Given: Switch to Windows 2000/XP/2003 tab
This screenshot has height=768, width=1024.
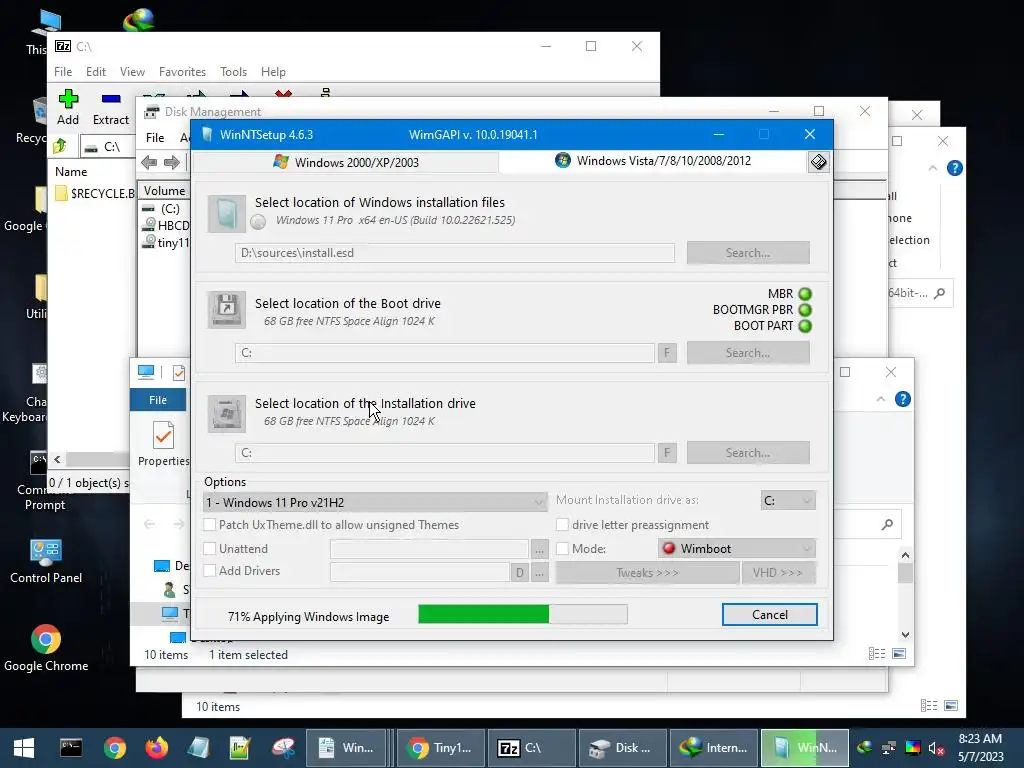Looking at the screenshot, I should pos(346,163).
